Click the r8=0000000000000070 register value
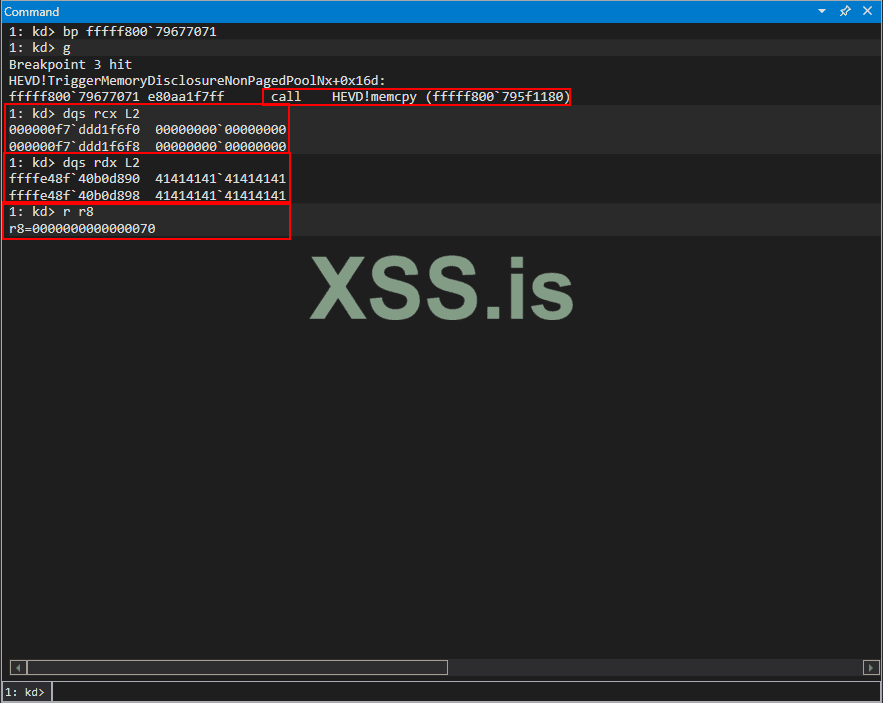The image size is (883, 703). pyautogui.click(x=82, y=229)
